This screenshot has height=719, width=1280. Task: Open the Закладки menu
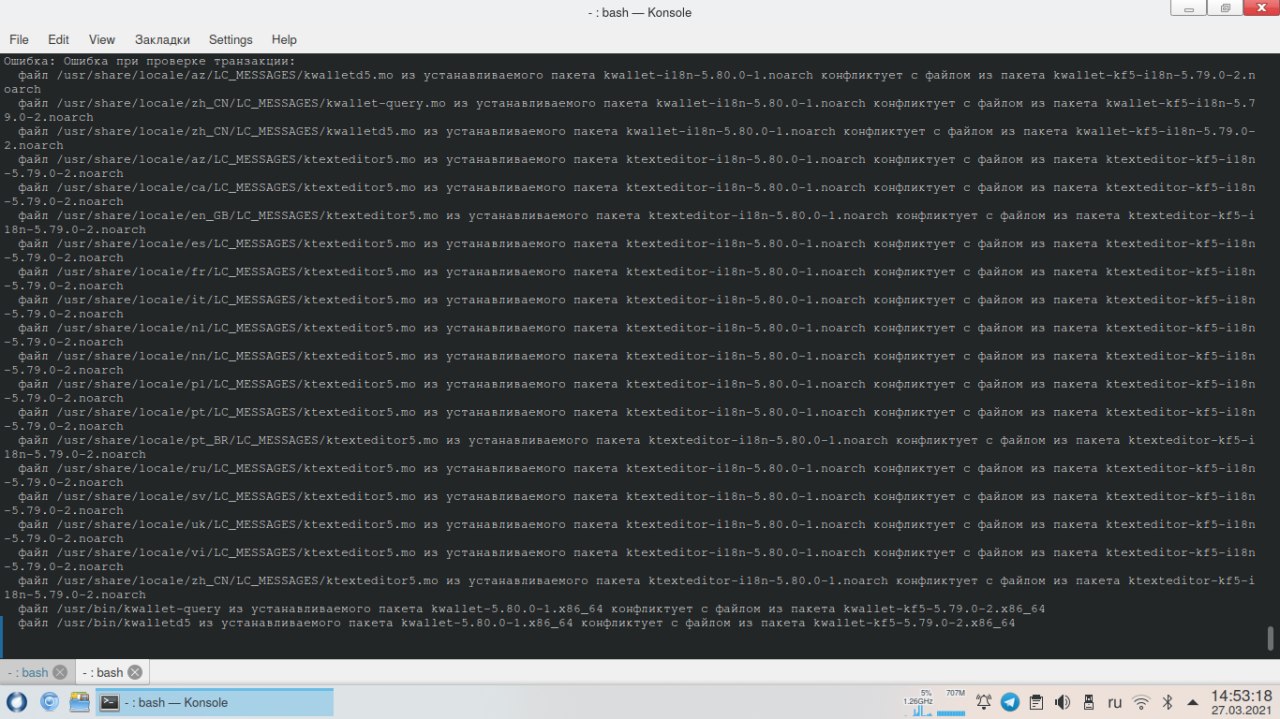[162, 40]
